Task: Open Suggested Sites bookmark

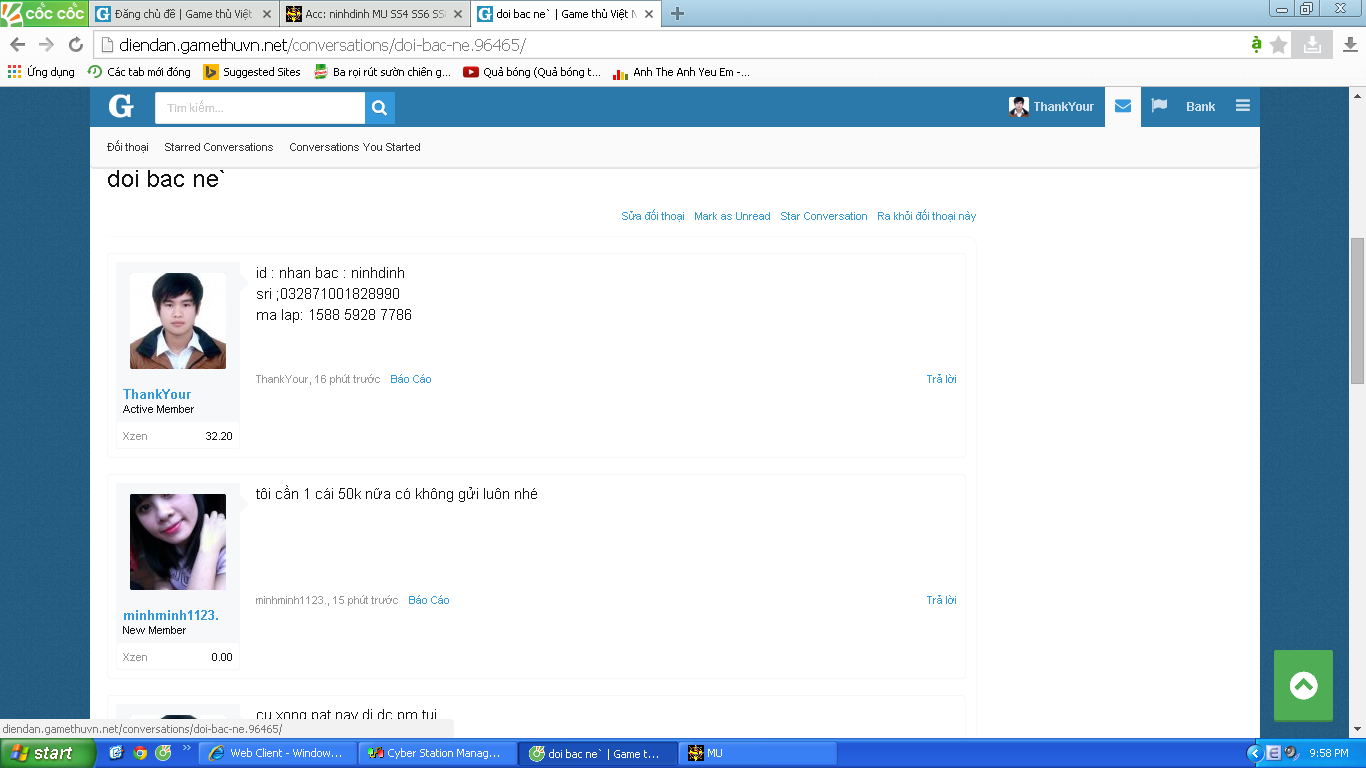Action: [x=252, y=72]
